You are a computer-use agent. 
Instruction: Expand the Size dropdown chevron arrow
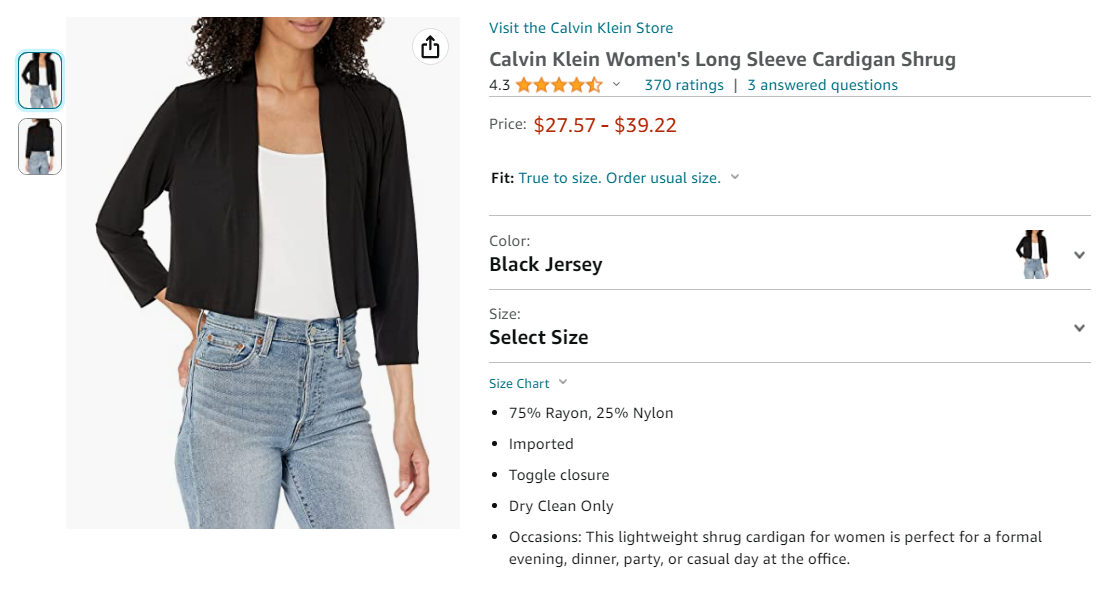click(1079, 328)
